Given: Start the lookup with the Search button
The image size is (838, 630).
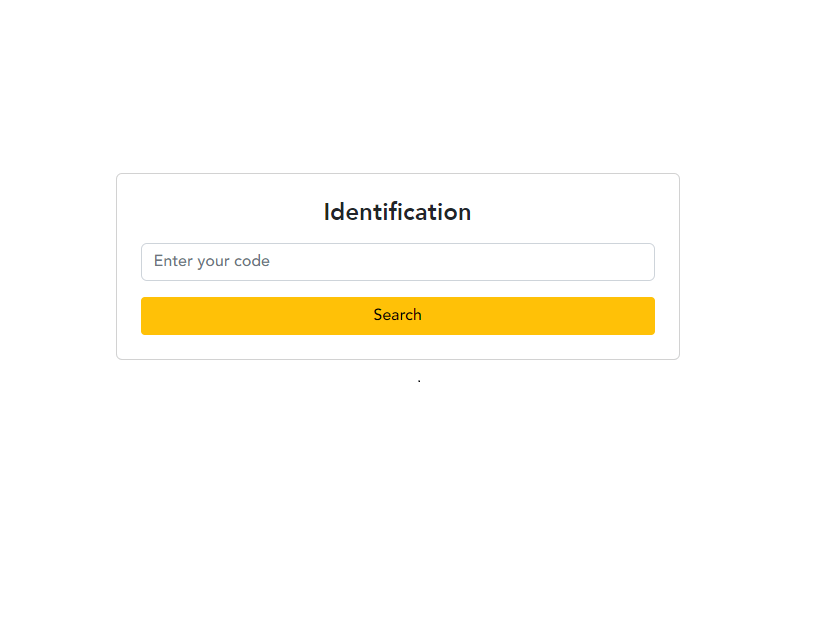Looking at the screenshot, I should tap(398, 316).
